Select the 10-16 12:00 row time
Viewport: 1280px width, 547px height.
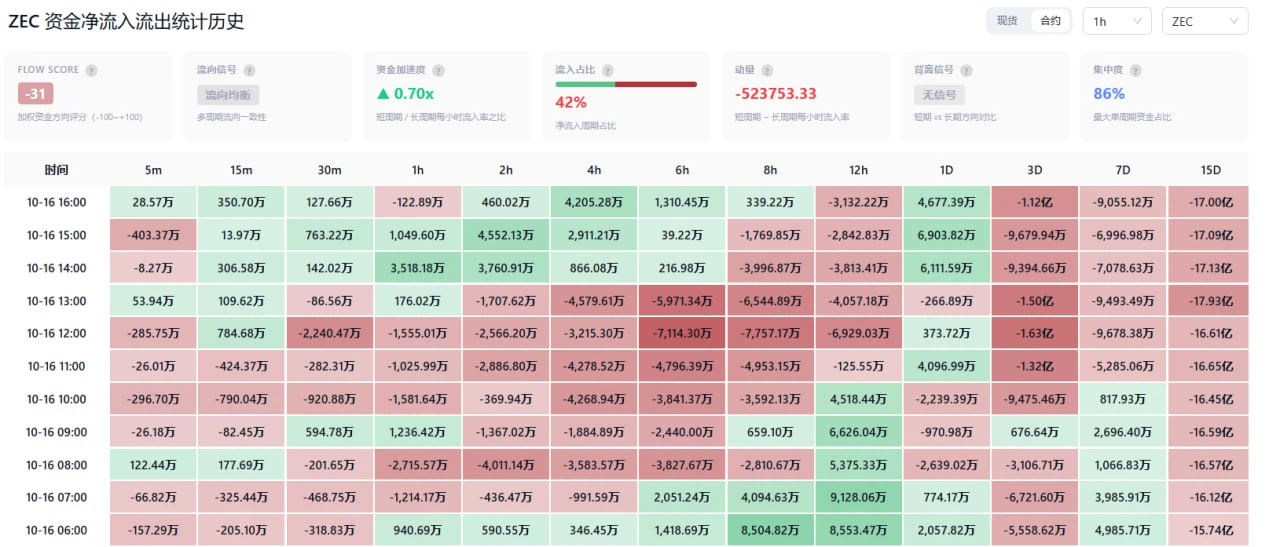click(x=57, y=334)
